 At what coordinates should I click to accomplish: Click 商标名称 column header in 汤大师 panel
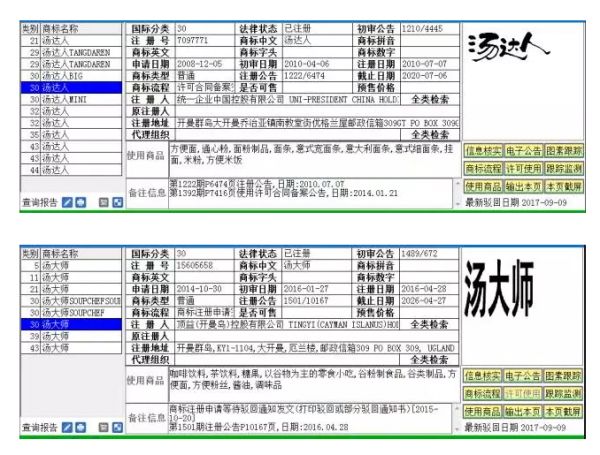[x=81, y=254]
